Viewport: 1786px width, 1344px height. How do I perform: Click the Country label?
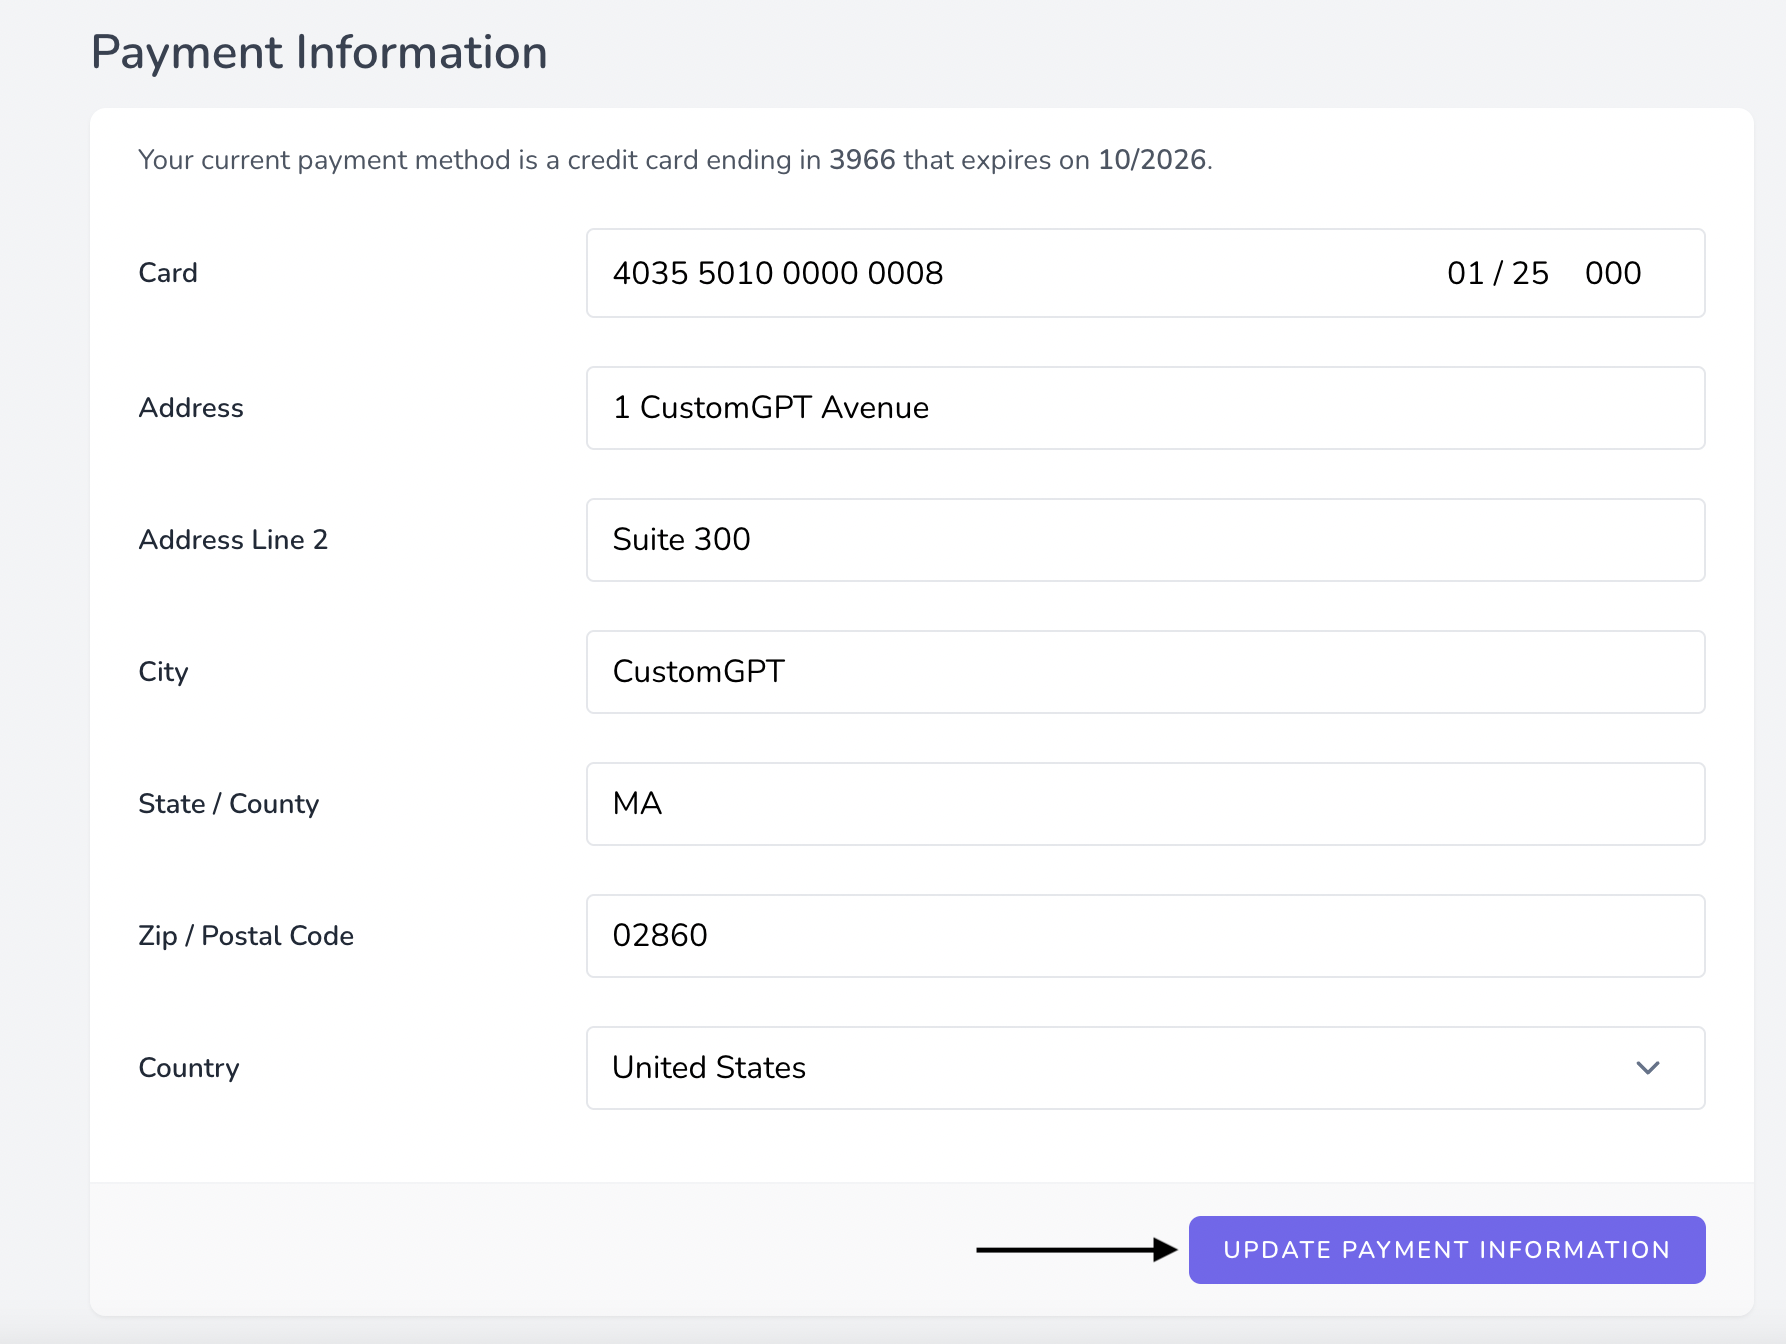(x=189, y=1068)
